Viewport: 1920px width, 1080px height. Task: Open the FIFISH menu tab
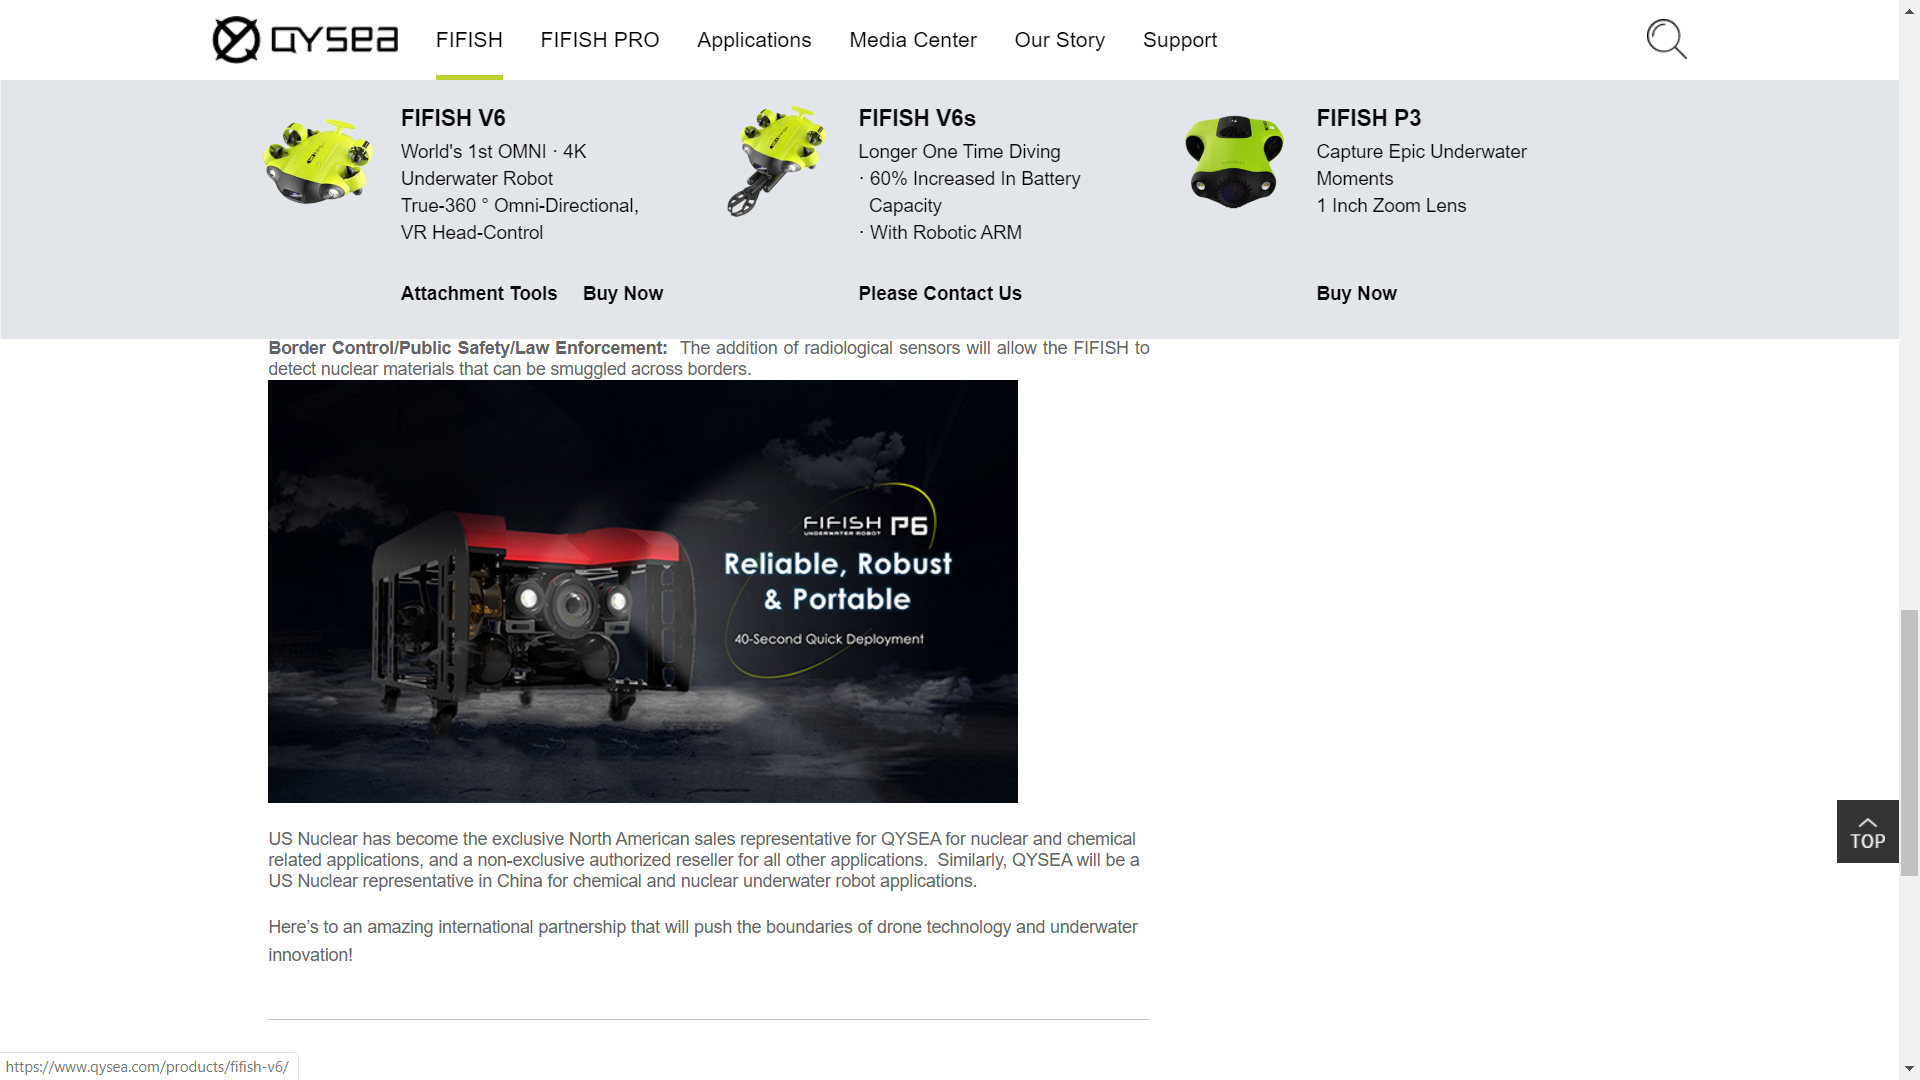pyautogui.click(x=469, y=40)
